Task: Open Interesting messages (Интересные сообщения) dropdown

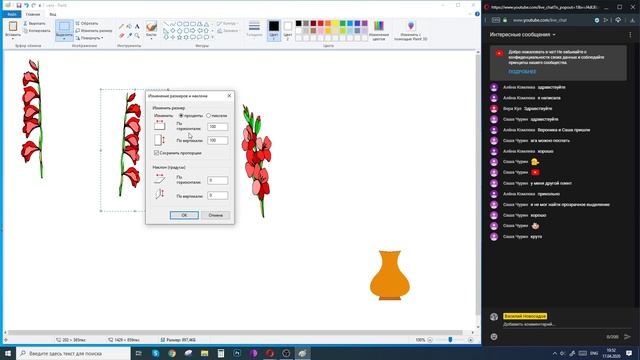Action: tap(523, 35)
